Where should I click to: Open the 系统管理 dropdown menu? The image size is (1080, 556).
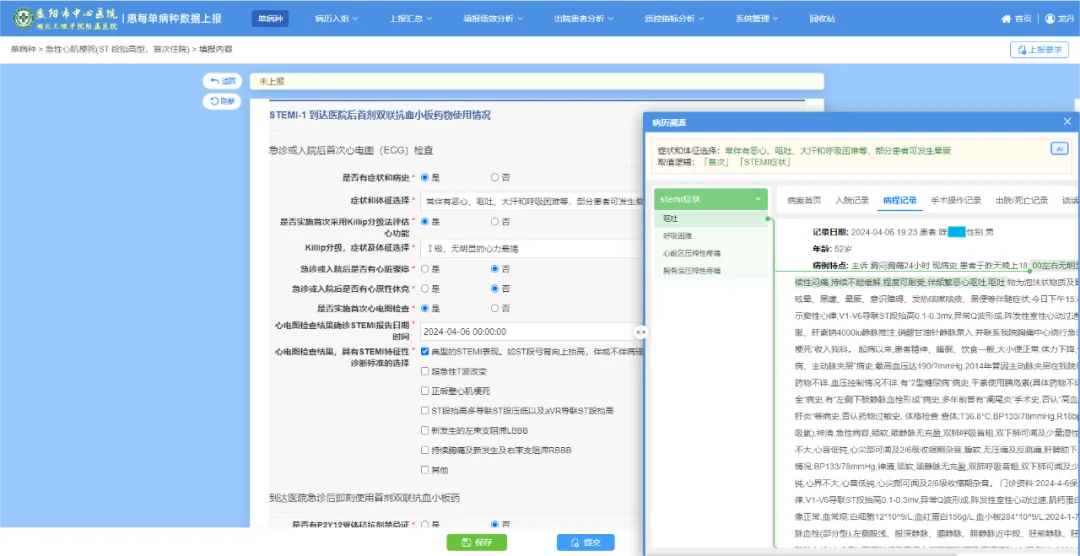[x=757, y=19]
